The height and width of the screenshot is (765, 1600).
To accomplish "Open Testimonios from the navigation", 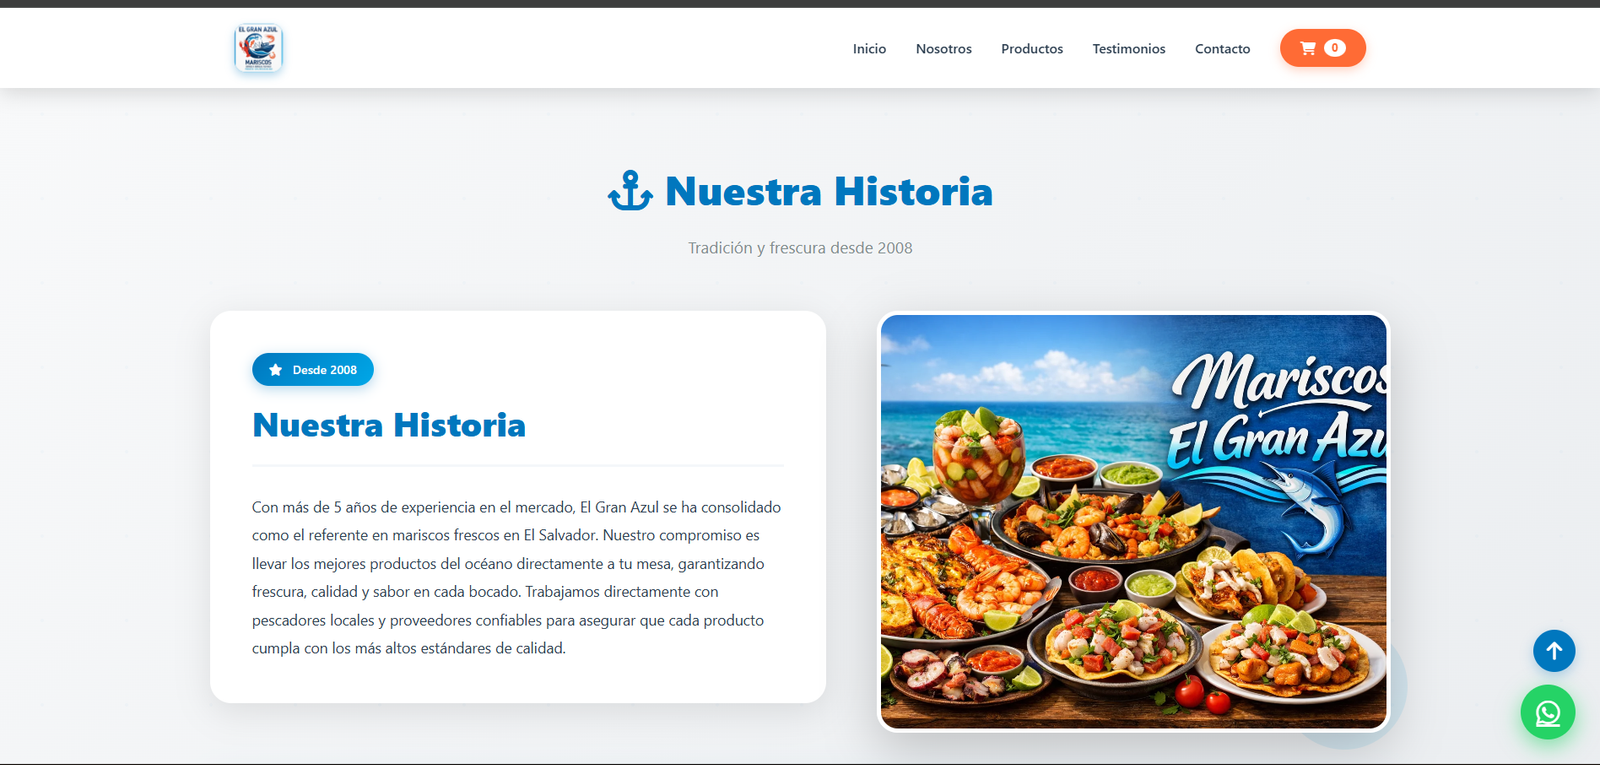I will [x=1129, y=49].
